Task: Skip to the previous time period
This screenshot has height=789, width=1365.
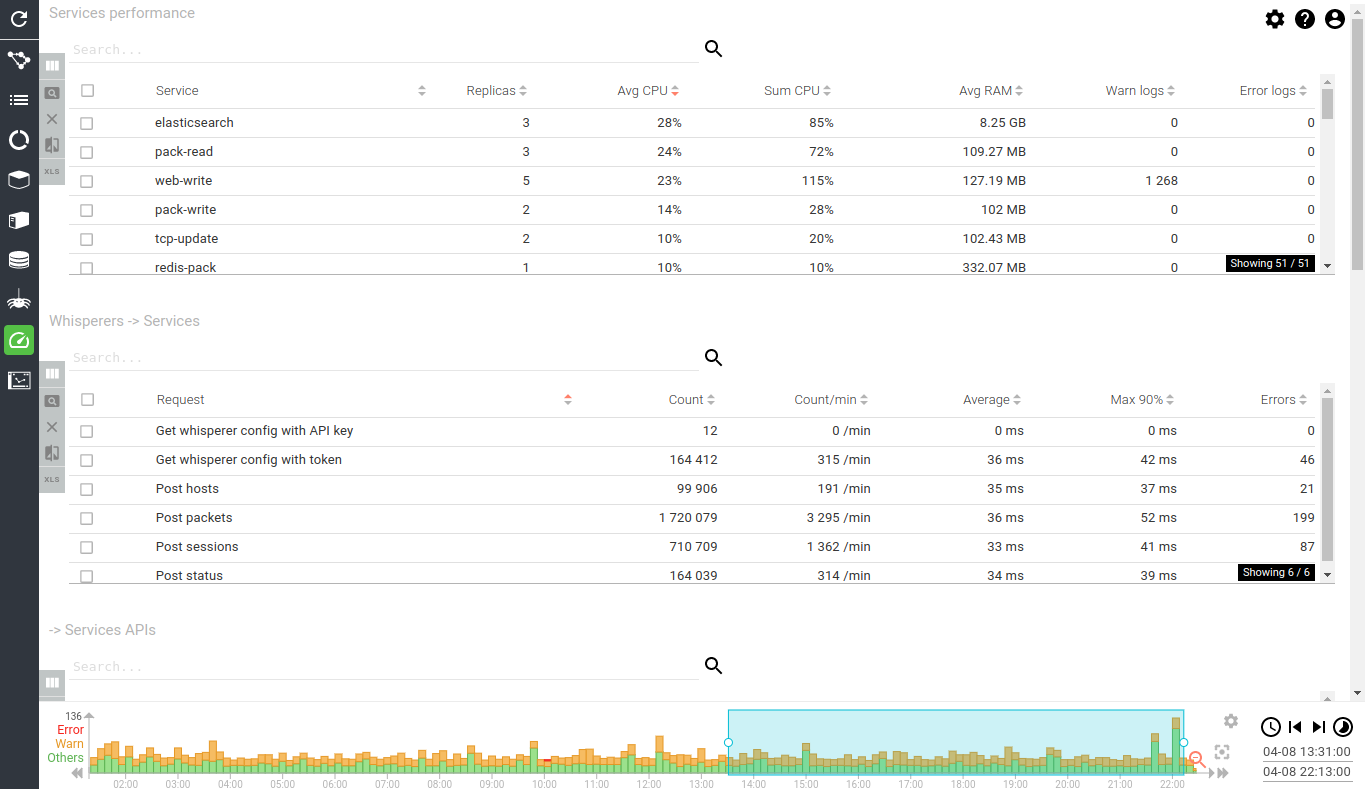Action: tap(1295, 727)
